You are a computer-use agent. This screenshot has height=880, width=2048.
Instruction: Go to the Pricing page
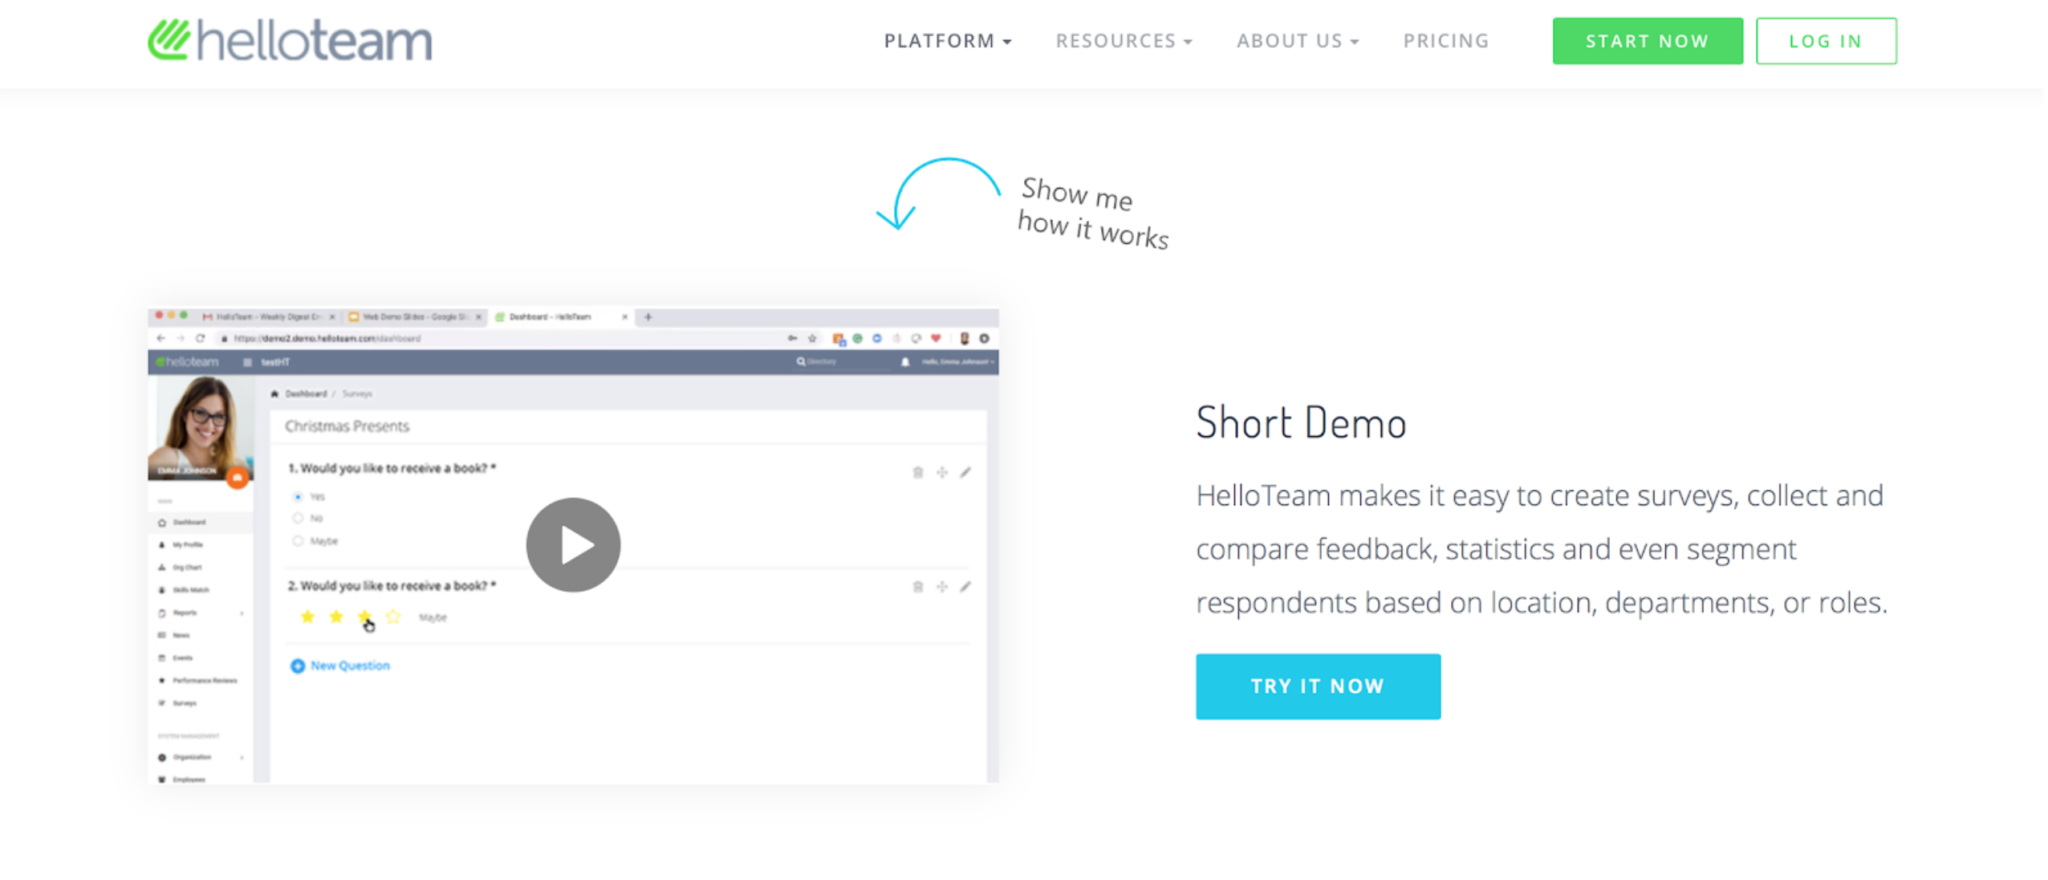[x=1446, y=41]
